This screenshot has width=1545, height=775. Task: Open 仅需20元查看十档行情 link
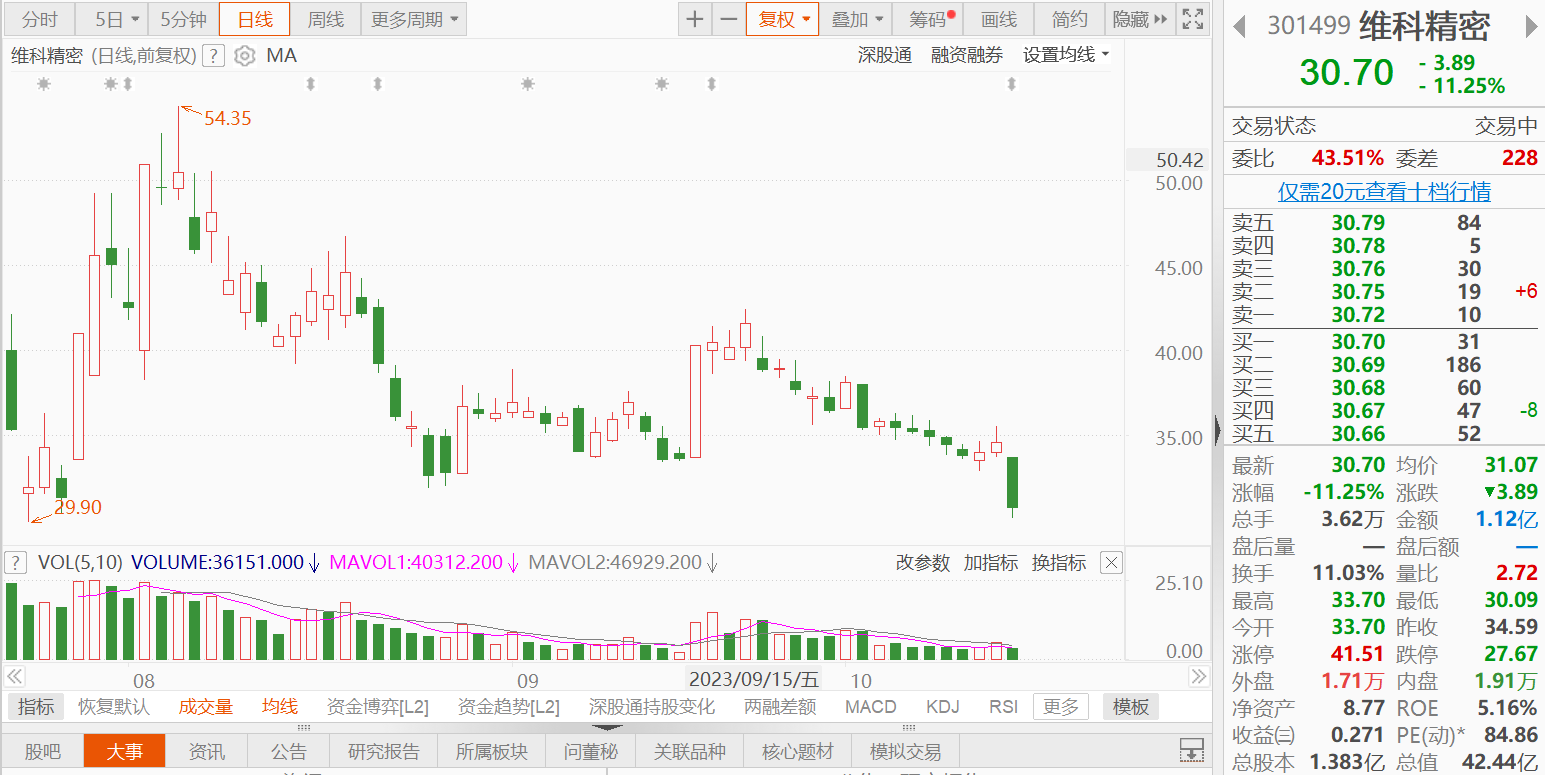(1384, 191)
